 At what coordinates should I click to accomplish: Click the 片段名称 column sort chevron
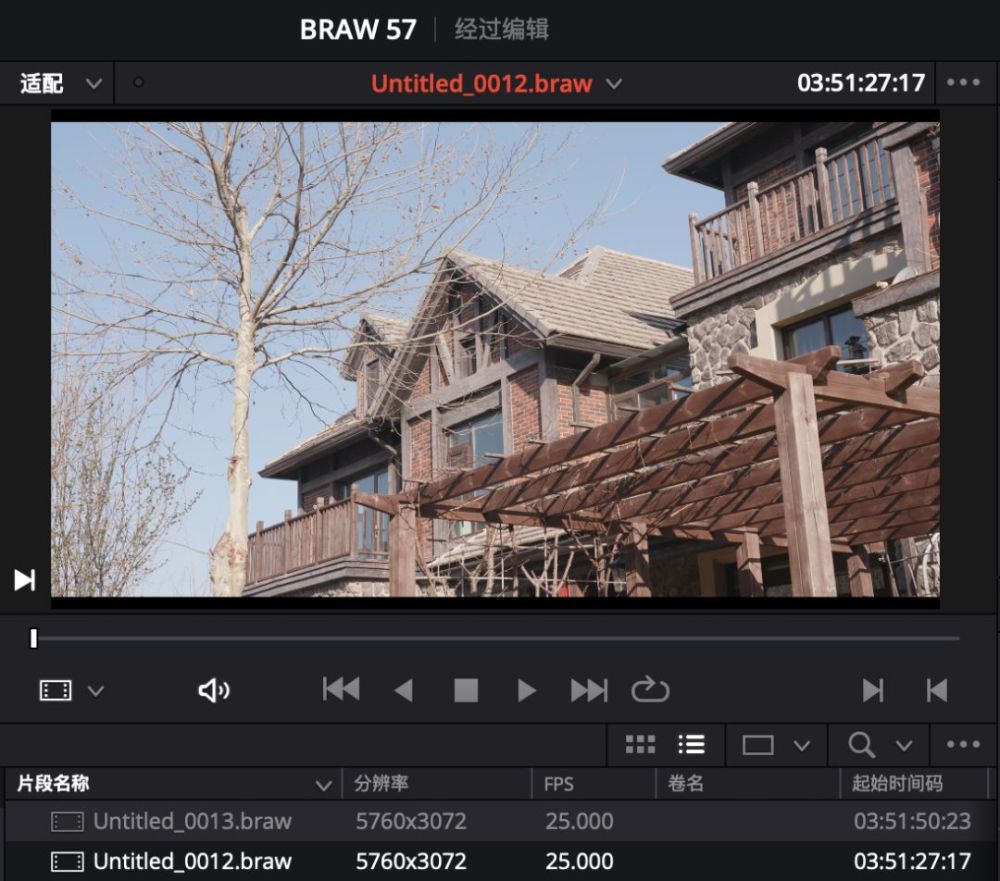324,785
